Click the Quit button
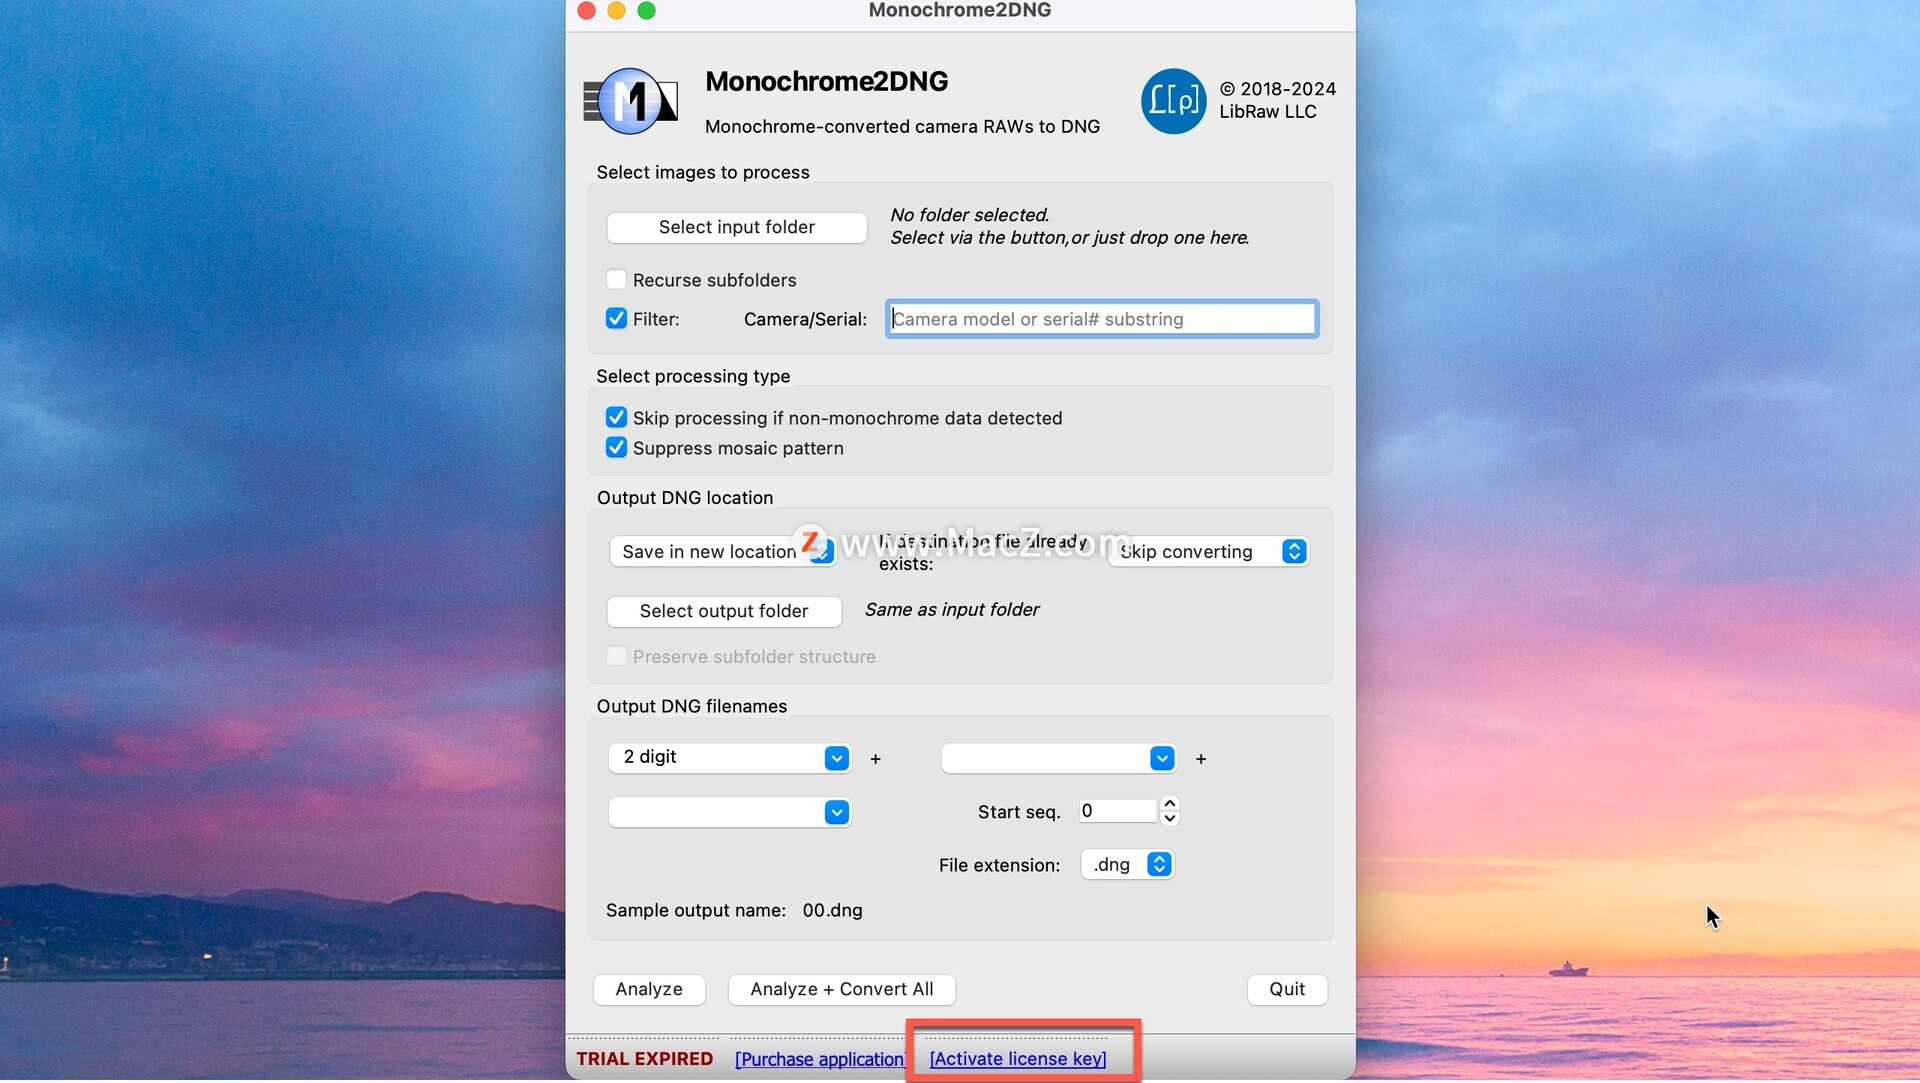1920x1083 pixels. pos(1287,989)
